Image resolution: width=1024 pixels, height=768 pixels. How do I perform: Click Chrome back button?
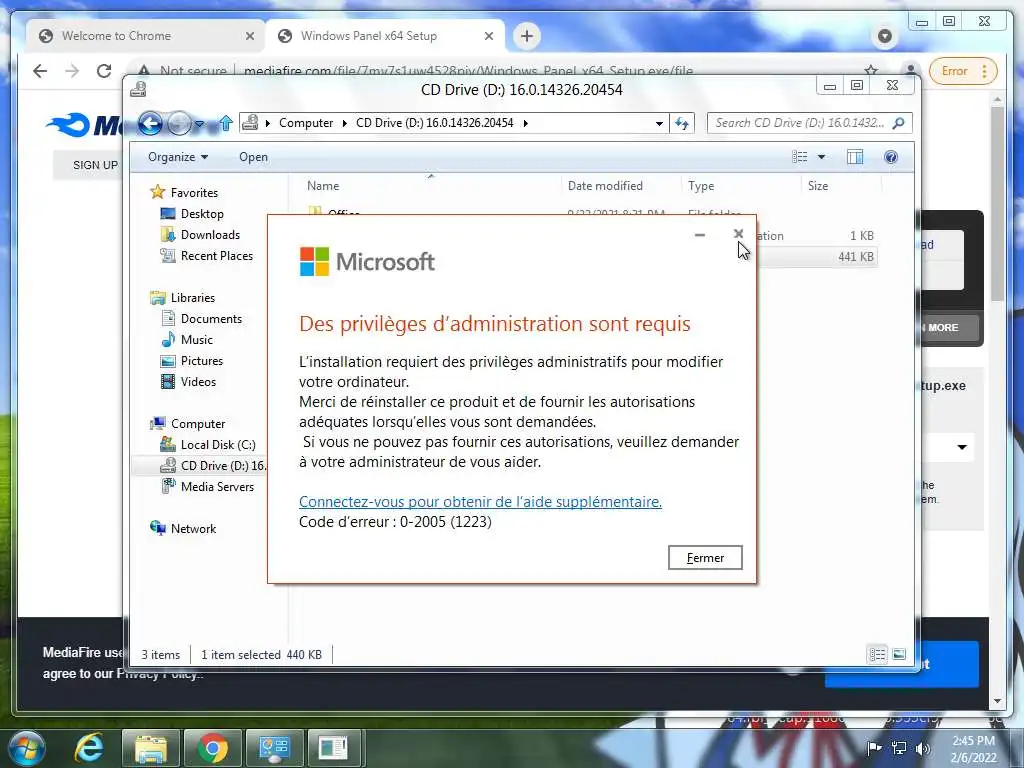[40, 71]
